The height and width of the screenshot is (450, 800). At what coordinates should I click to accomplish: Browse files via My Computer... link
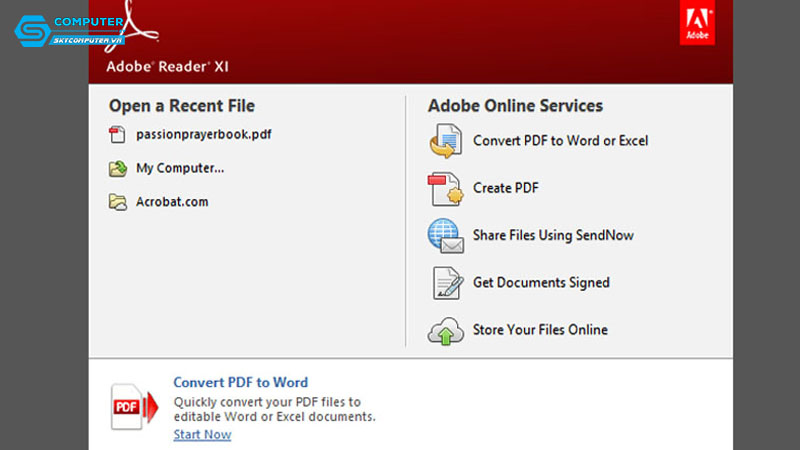(180, 168)
